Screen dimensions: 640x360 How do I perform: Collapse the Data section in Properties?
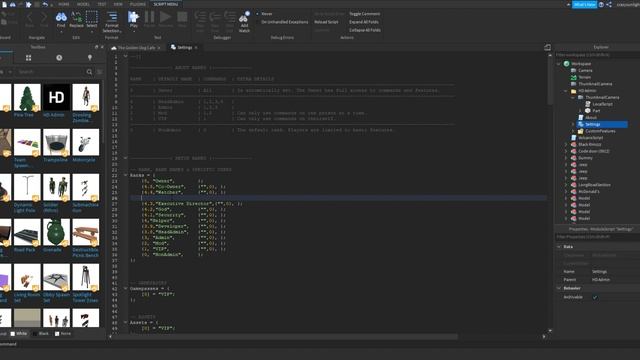click(559, 247)
